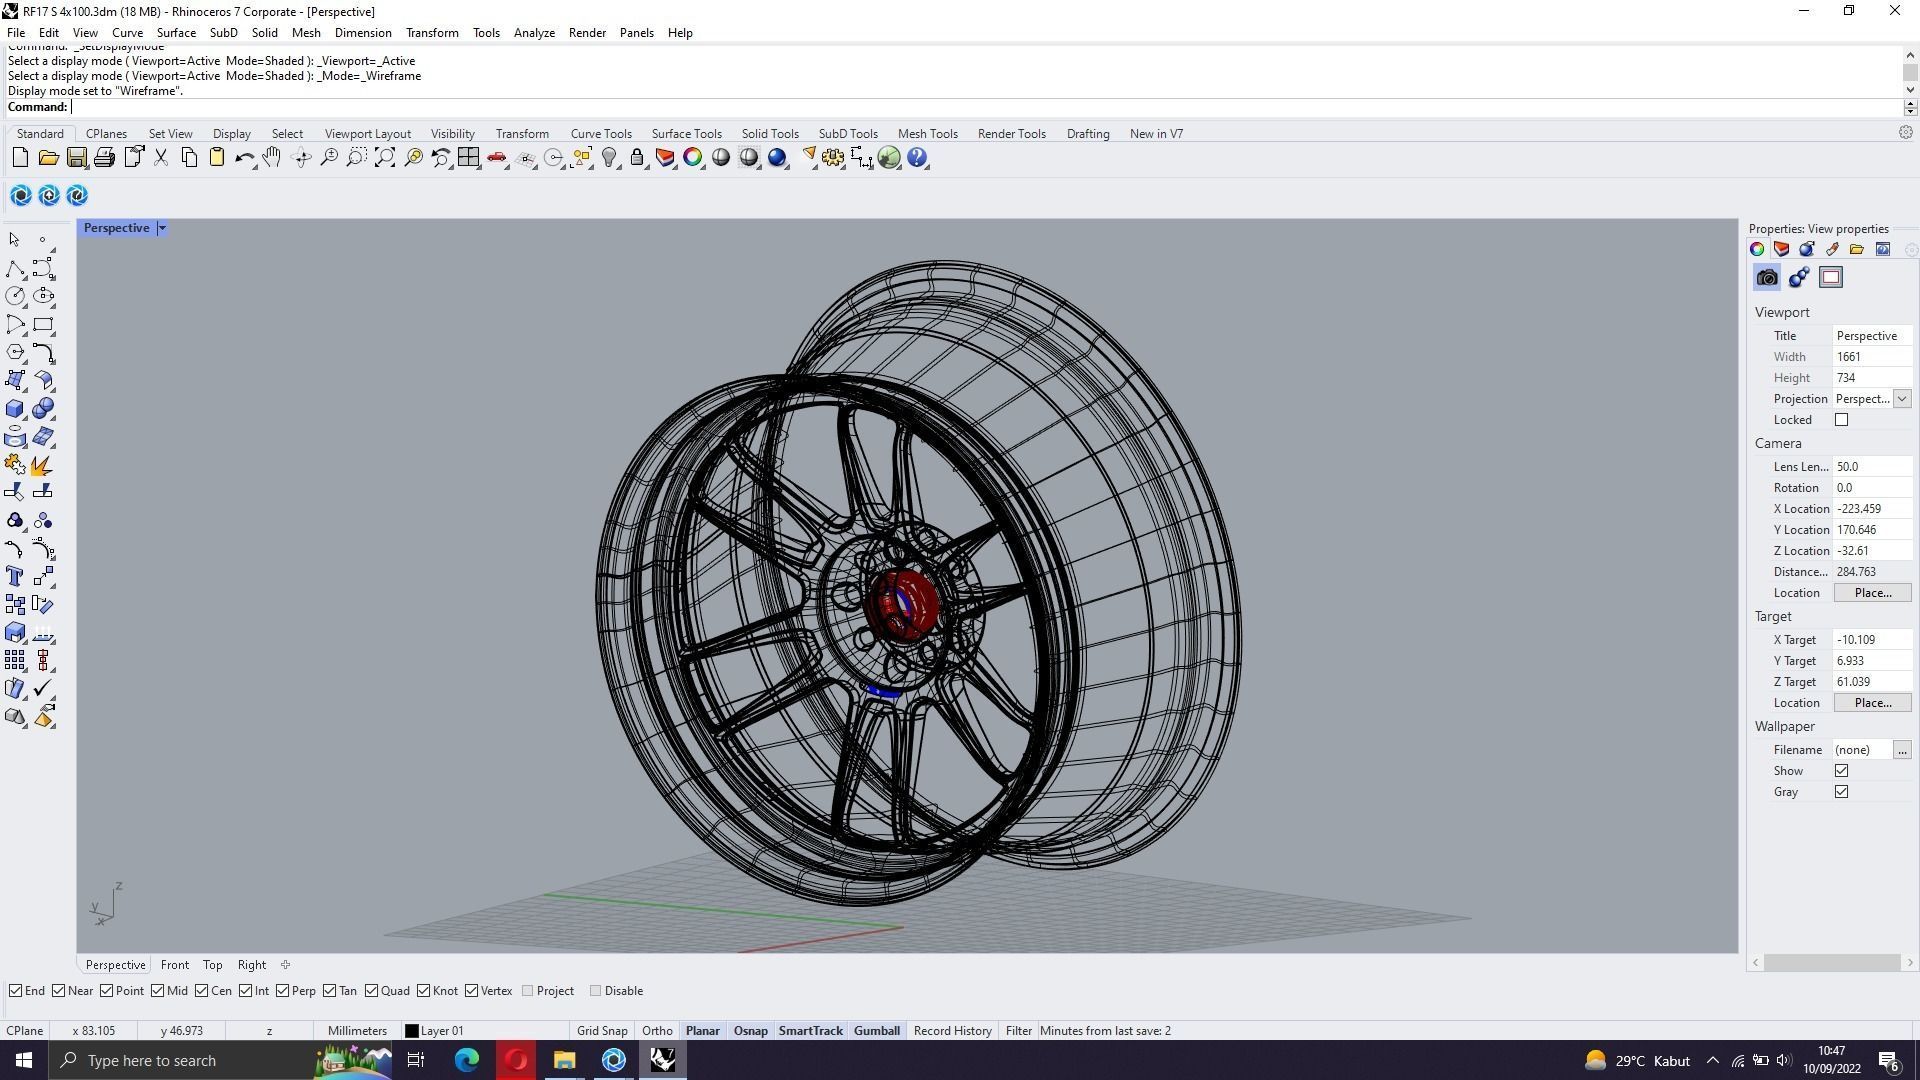Open the Layer 01 selector in status bar

click(x=442, y=1031)
